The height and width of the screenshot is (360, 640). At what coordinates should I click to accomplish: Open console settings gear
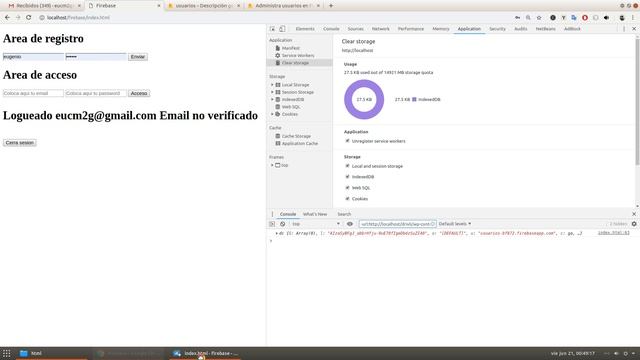(x=634, y=224)
